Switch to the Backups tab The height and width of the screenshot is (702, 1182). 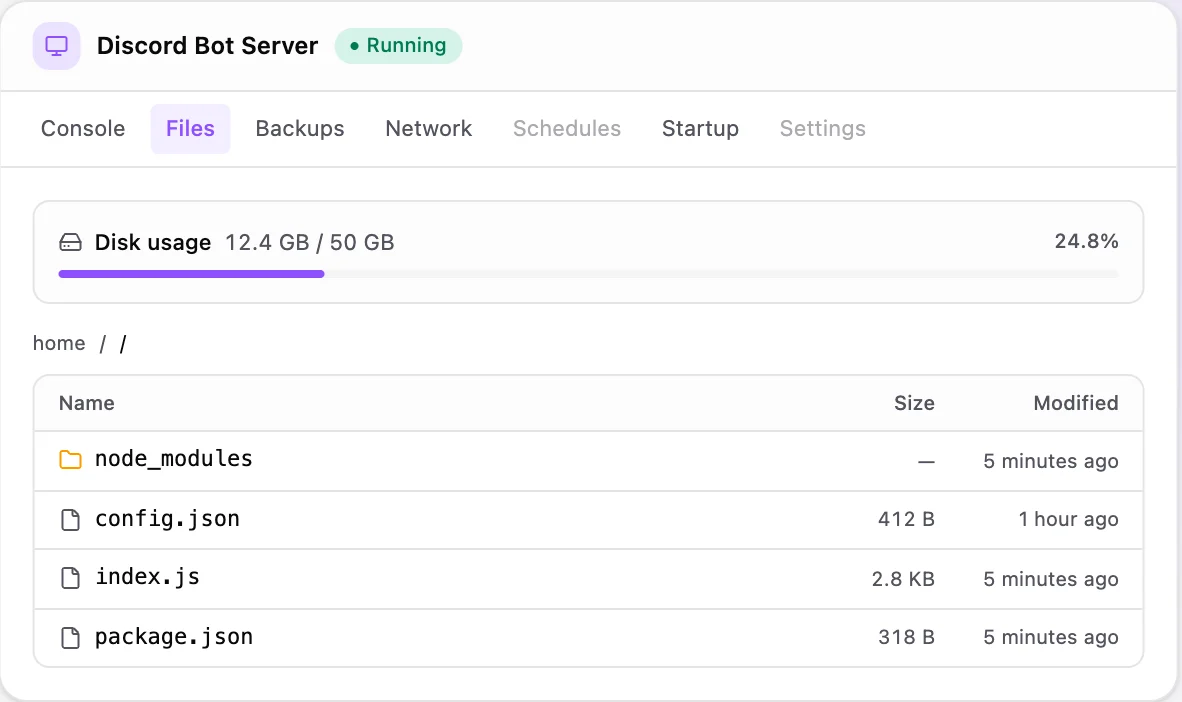300,128
